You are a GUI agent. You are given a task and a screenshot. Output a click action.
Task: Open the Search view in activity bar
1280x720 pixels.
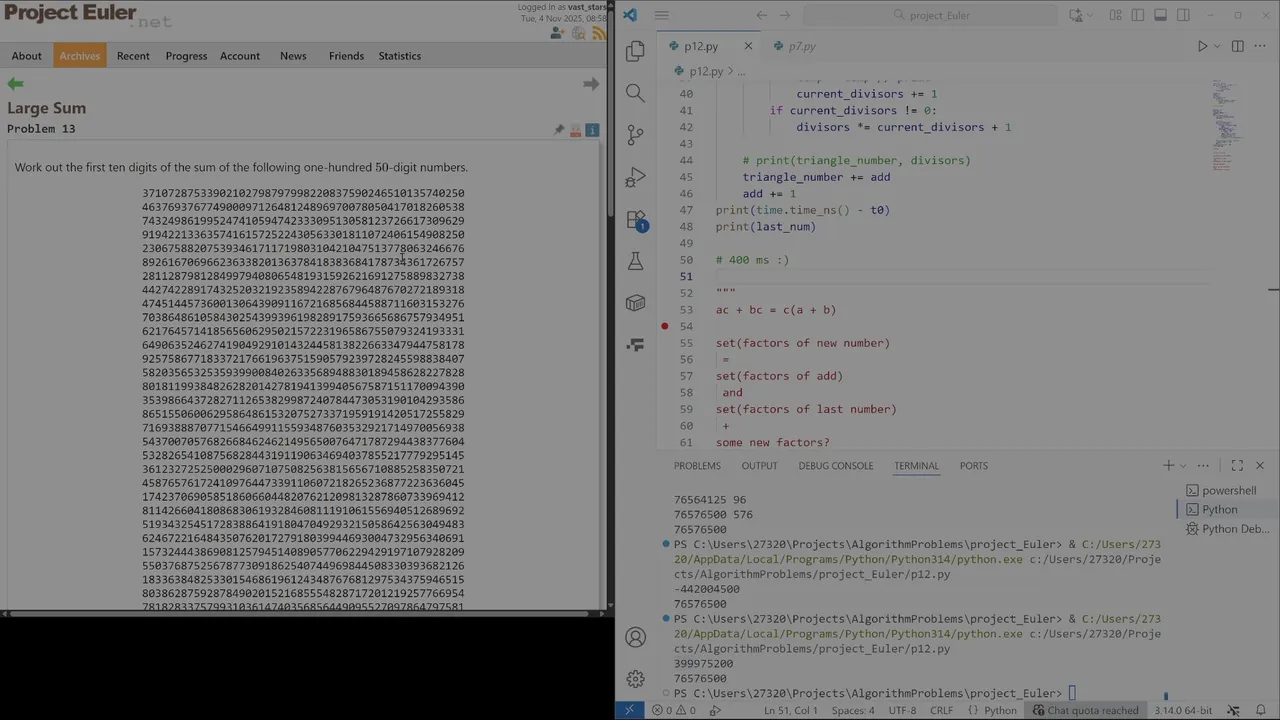tap(635, 93)
